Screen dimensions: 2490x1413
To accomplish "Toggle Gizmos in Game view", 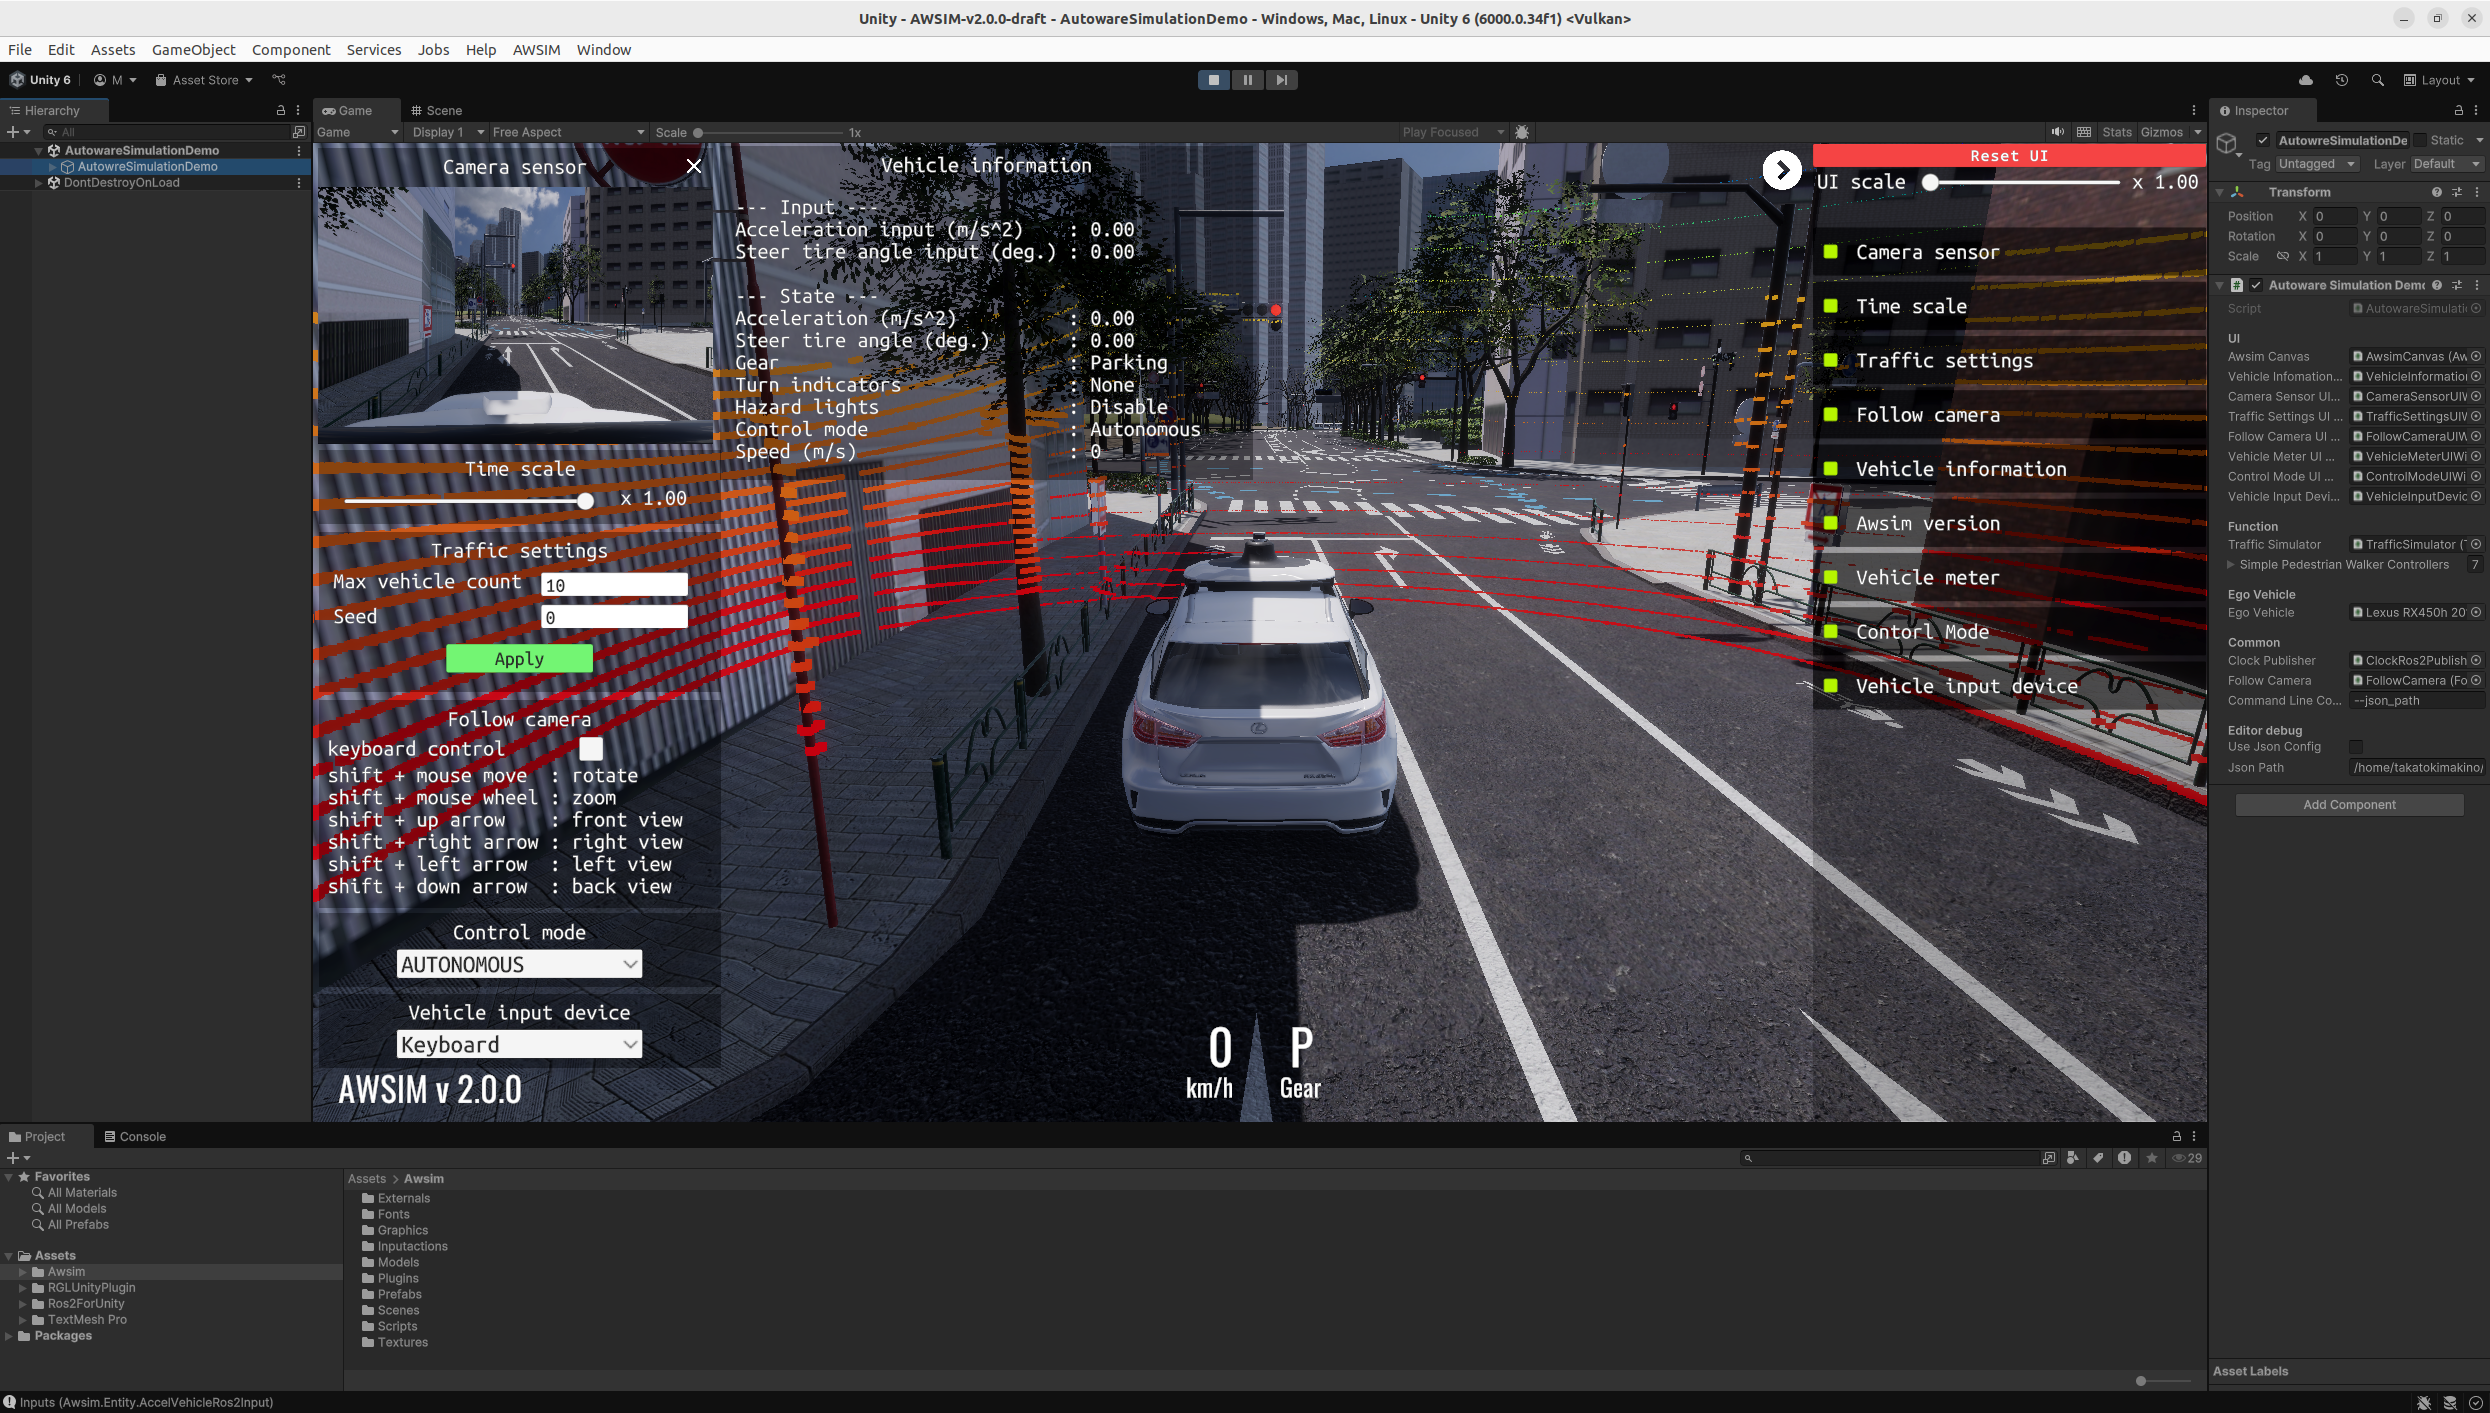I will coord(2161,132).
